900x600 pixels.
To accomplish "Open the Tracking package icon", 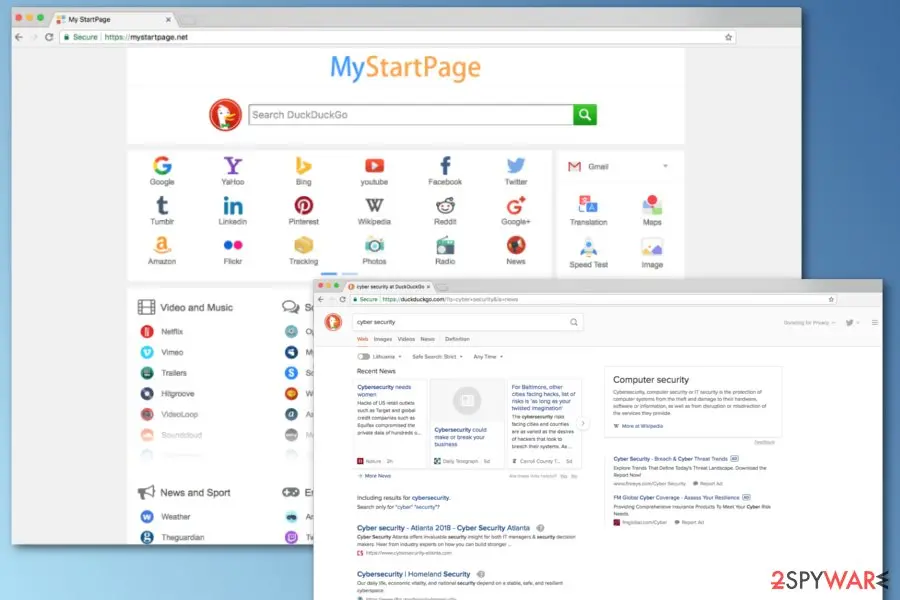I will point(303,245).
